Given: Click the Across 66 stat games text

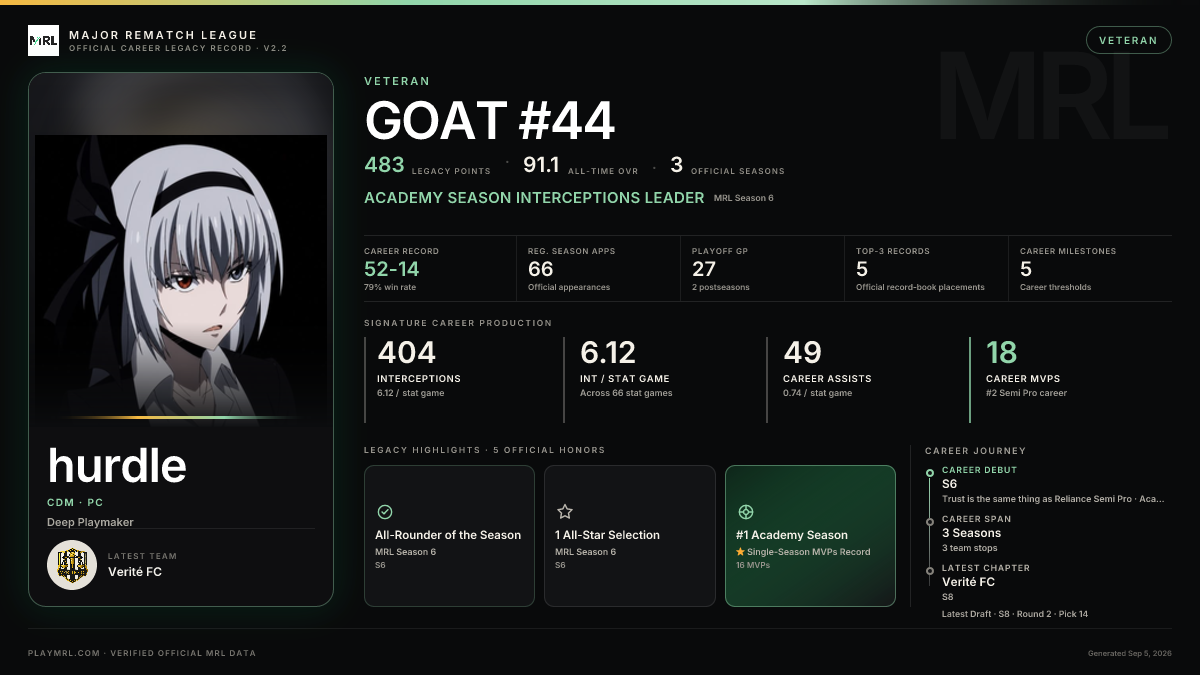Looking at the screenshot, I should pyautogui.click(x=626, y=393).
